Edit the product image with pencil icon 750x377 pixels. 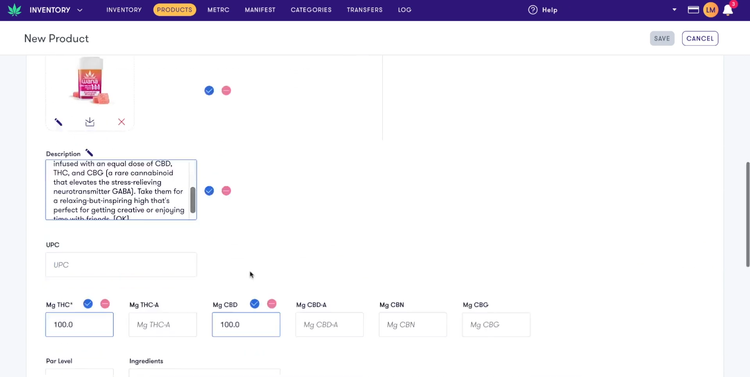[58, 122]
